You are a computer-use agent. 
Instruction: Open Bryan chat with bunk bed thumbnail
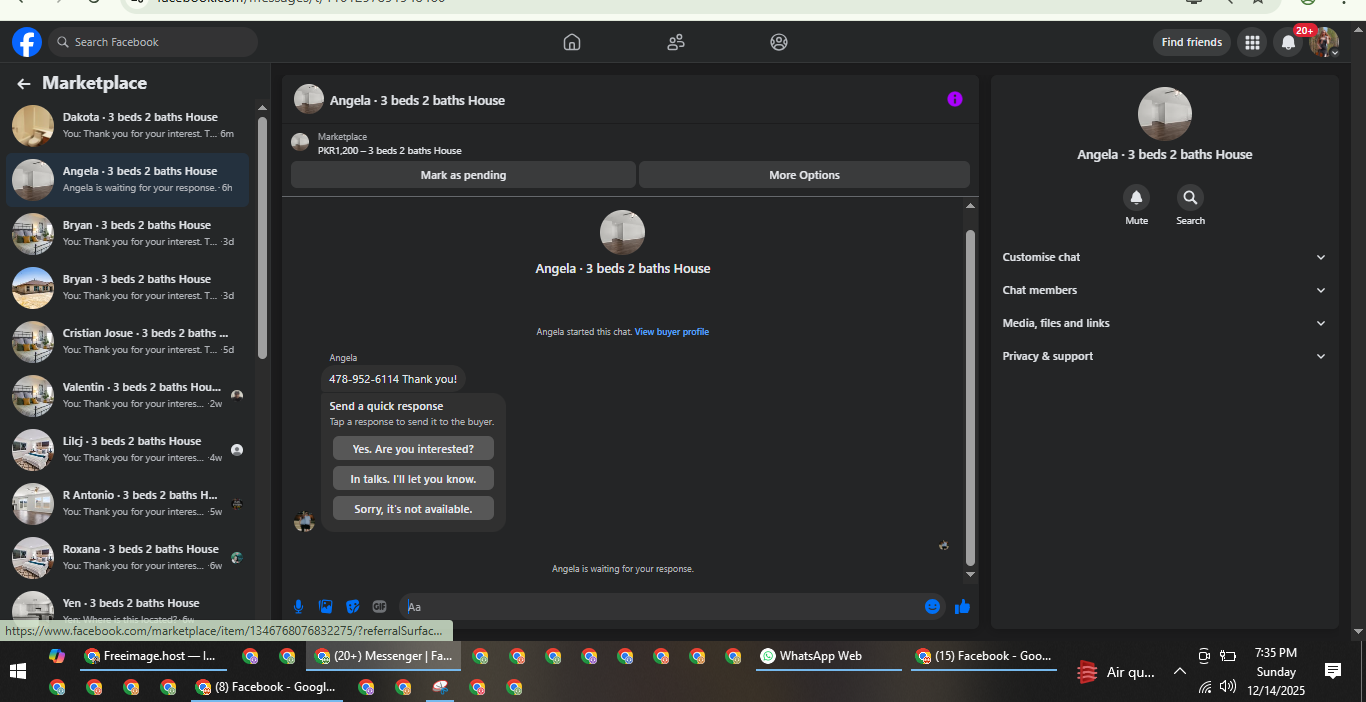[x=128, y=234]
